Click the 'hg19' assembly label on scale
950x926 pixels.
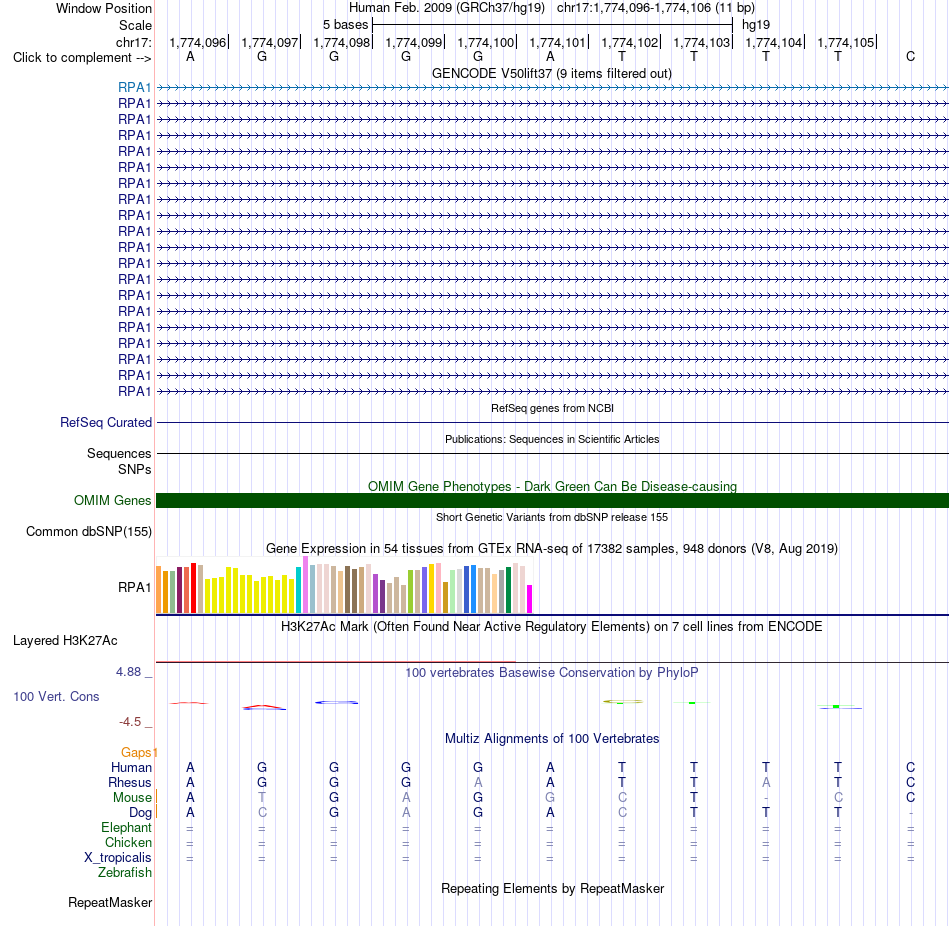(x=756, y=25)
